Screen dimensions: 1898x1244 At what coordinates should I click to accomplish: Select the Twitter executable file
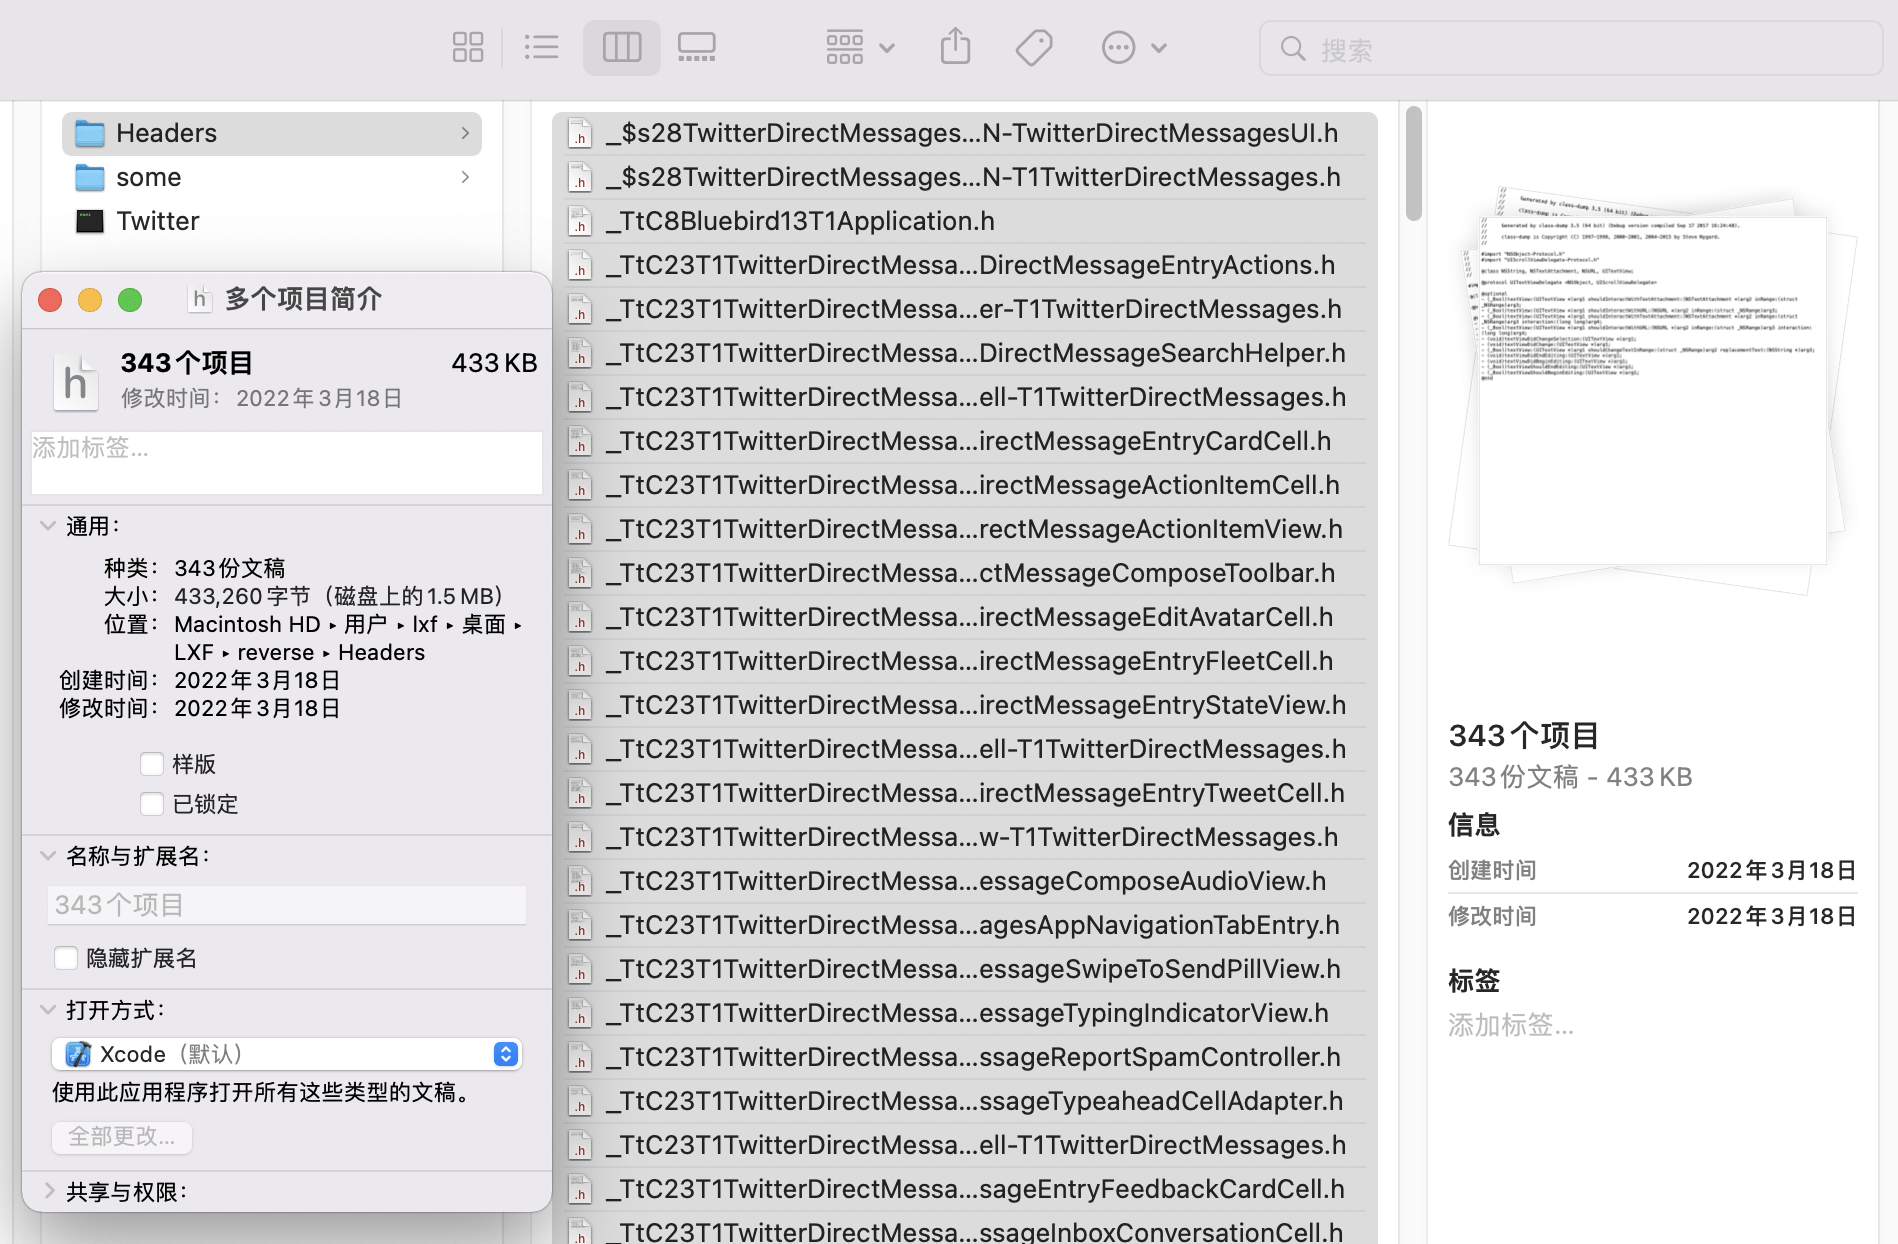[271, 221]
